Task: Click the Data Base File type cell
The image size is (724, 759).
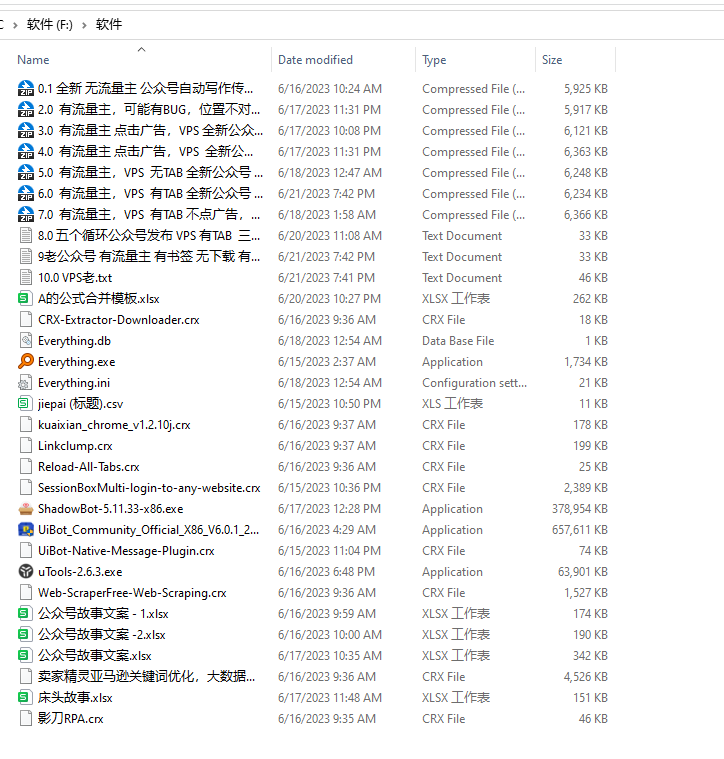Action: coord(458,341)
